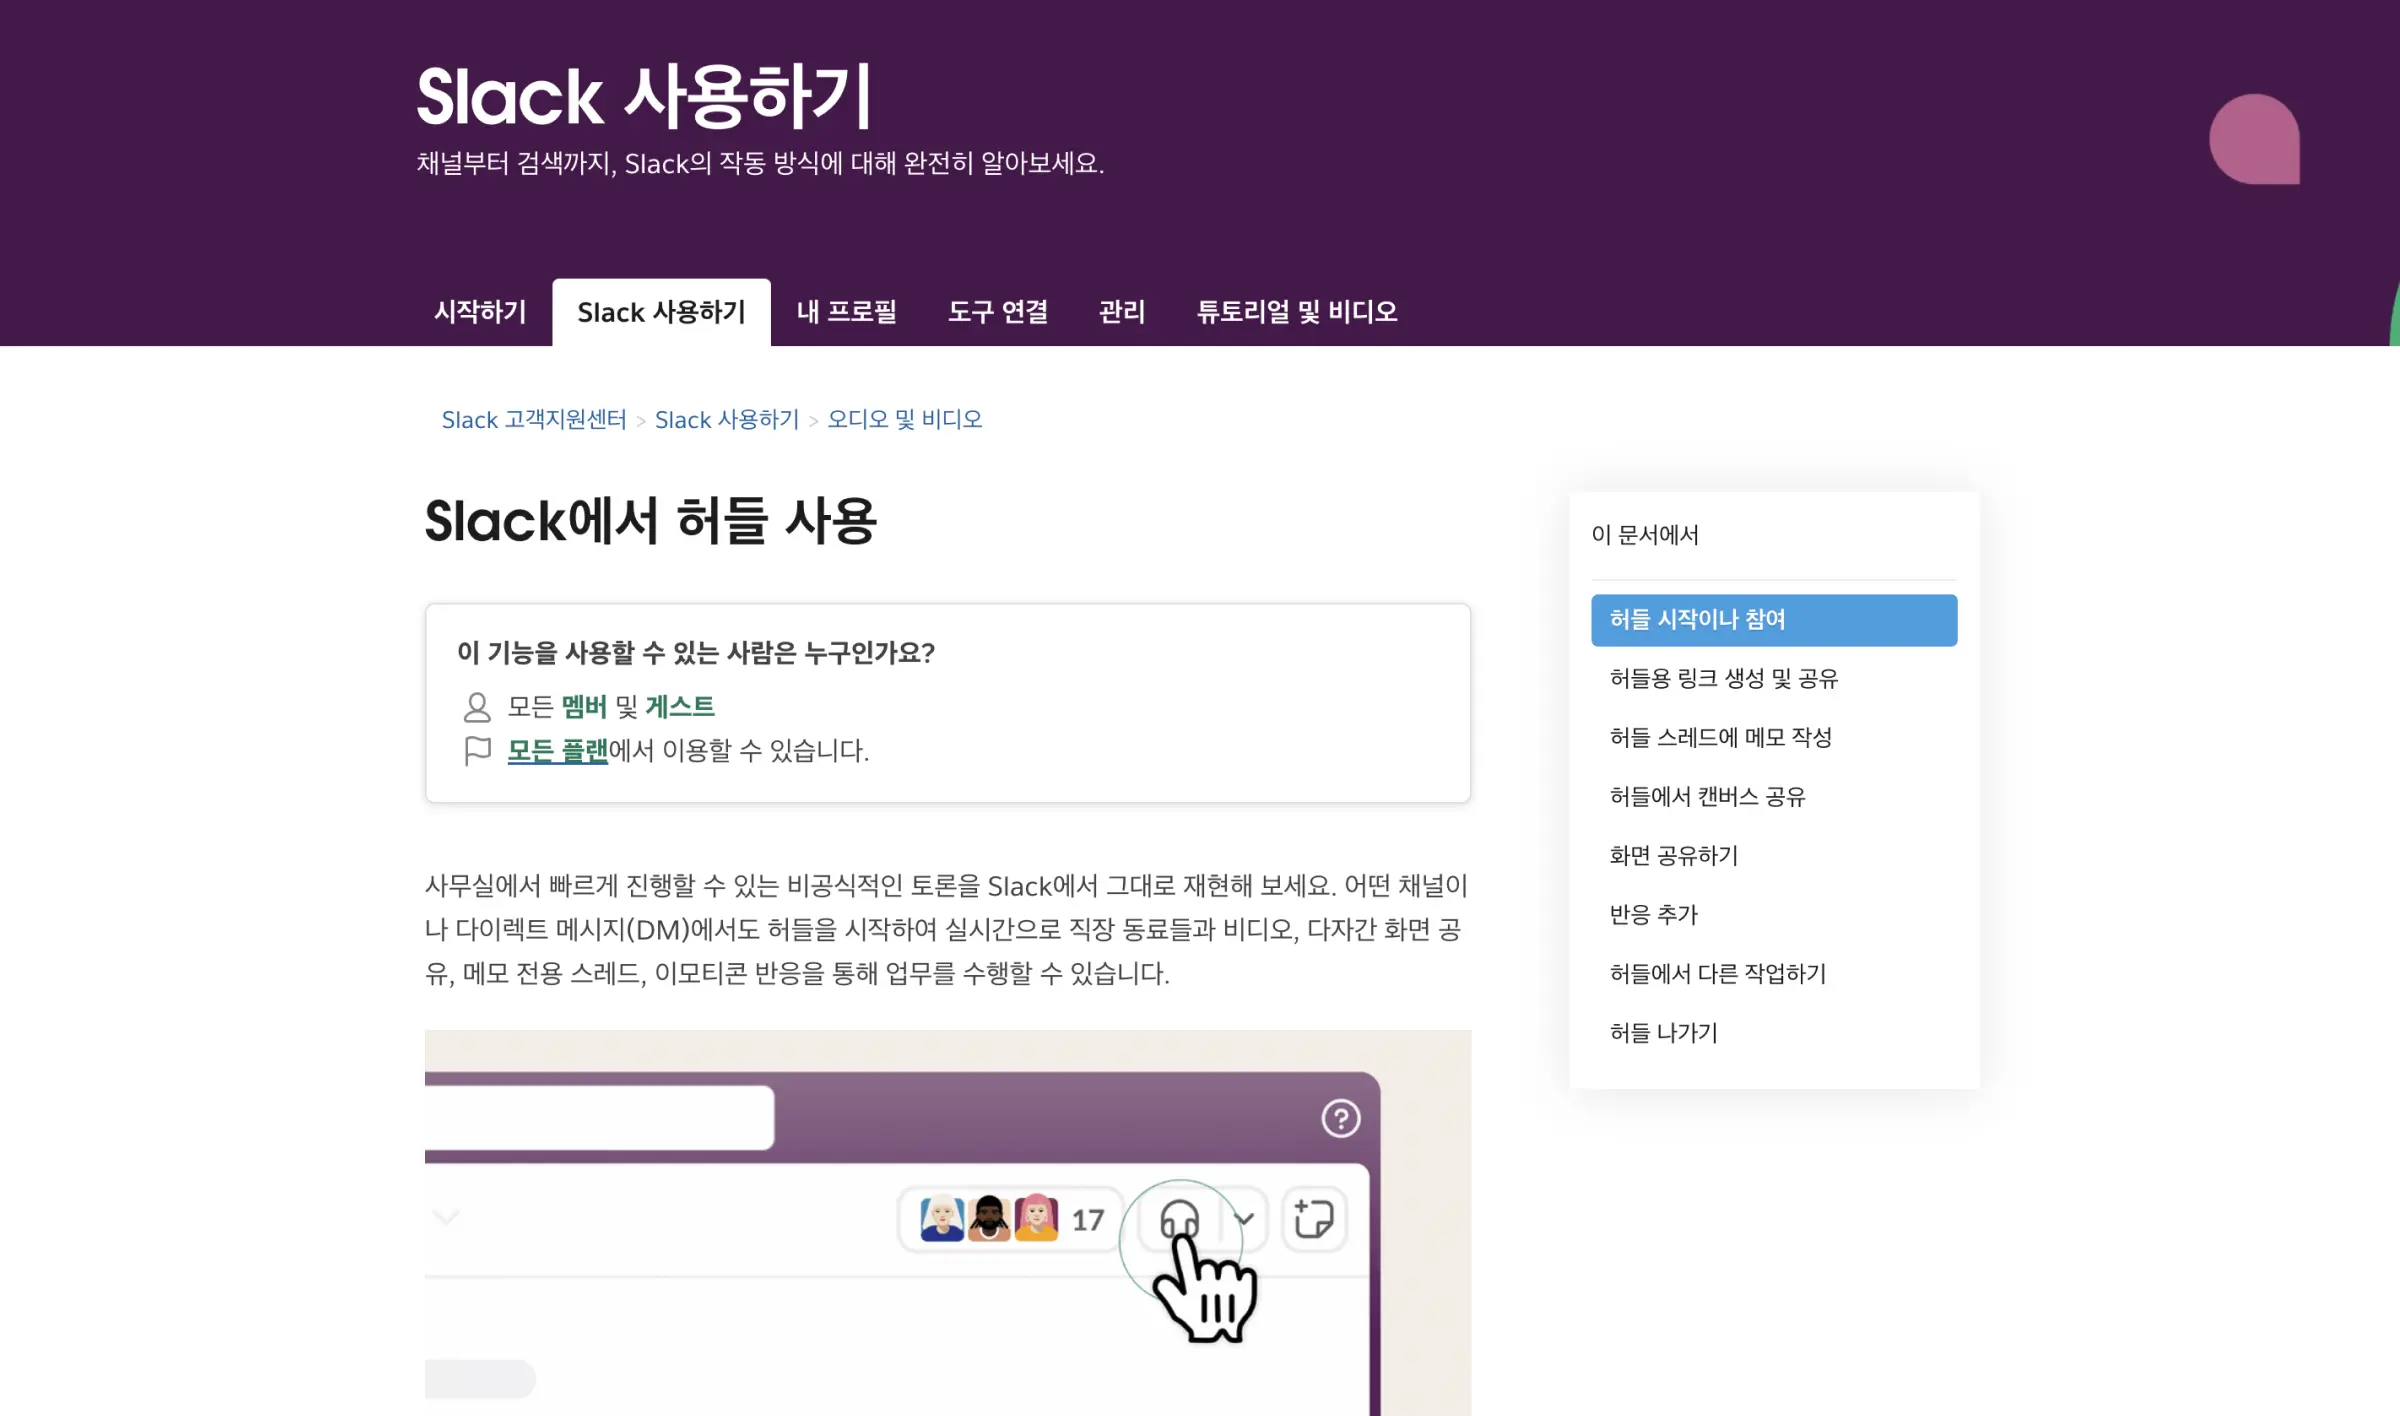2400x1416 pixels.
Task: Click the Slack 고객지원센터 breadcrumb link
Action: pos(534,420)
